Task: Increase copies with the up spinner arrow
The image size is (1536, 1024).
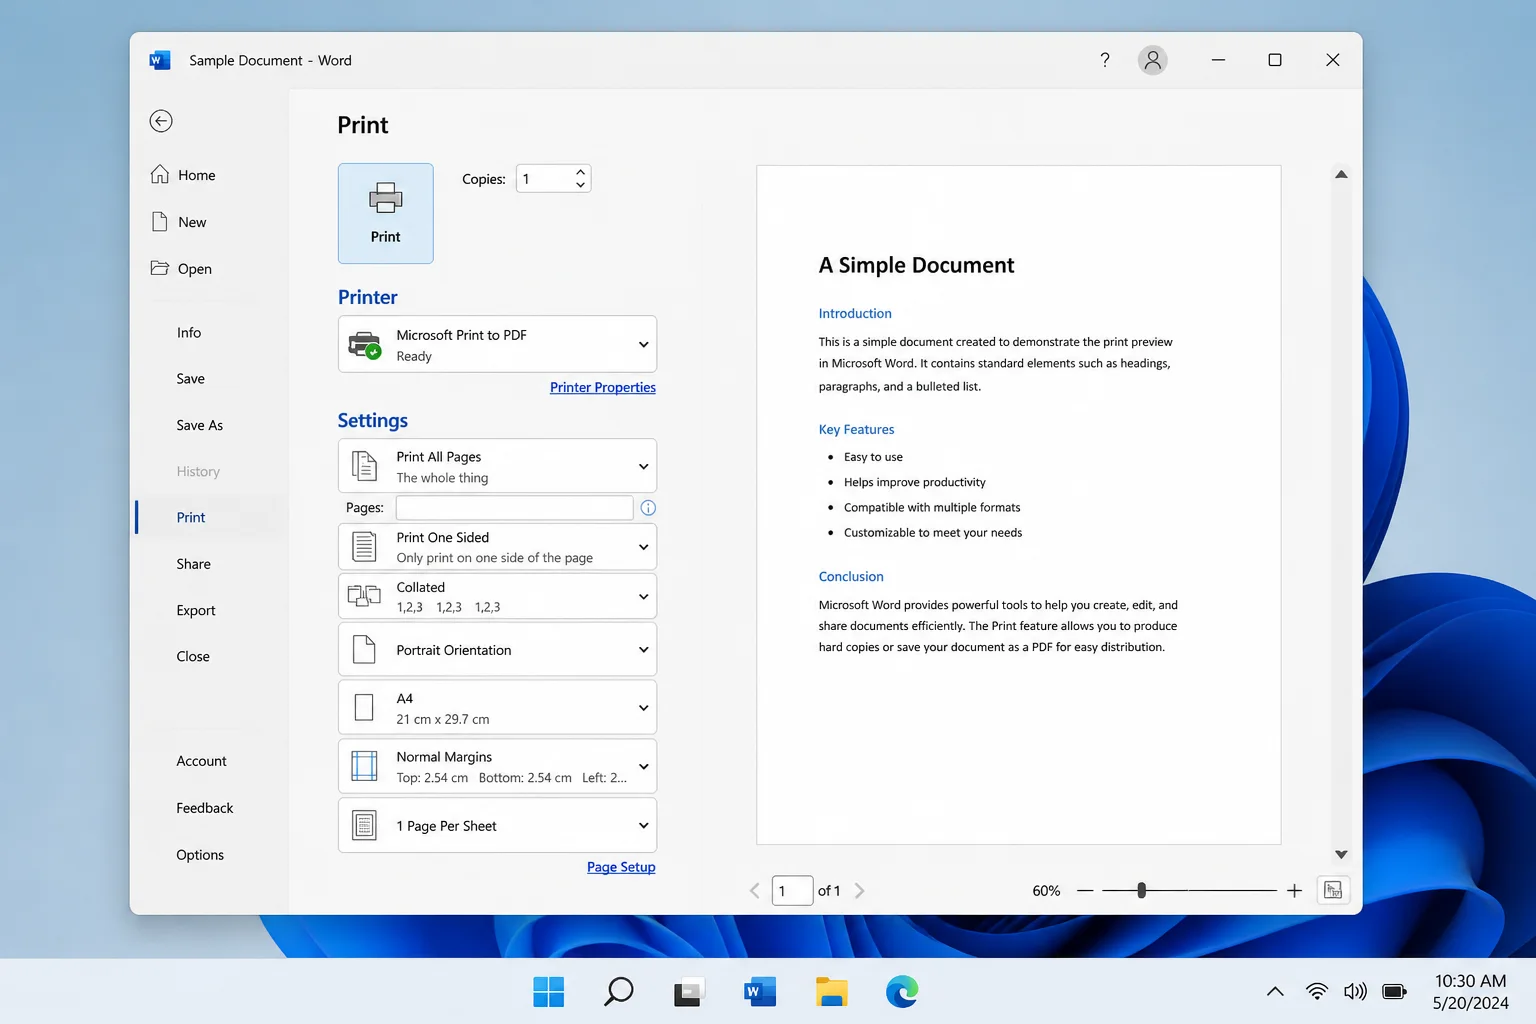Action: click(580, 172)
